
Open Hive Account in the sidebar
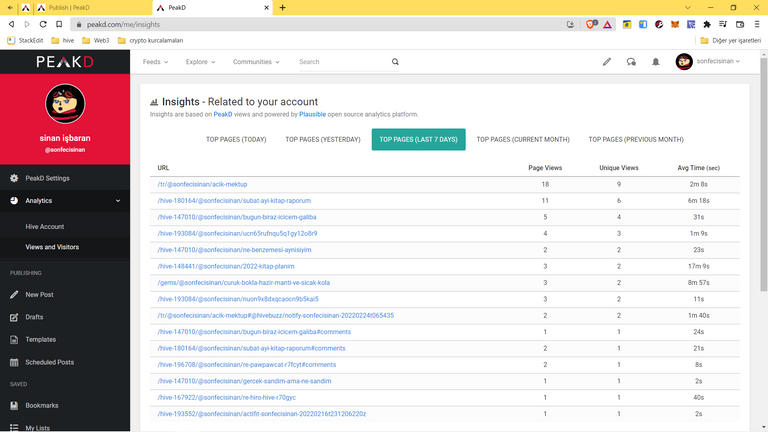click(x=45, y=227)
